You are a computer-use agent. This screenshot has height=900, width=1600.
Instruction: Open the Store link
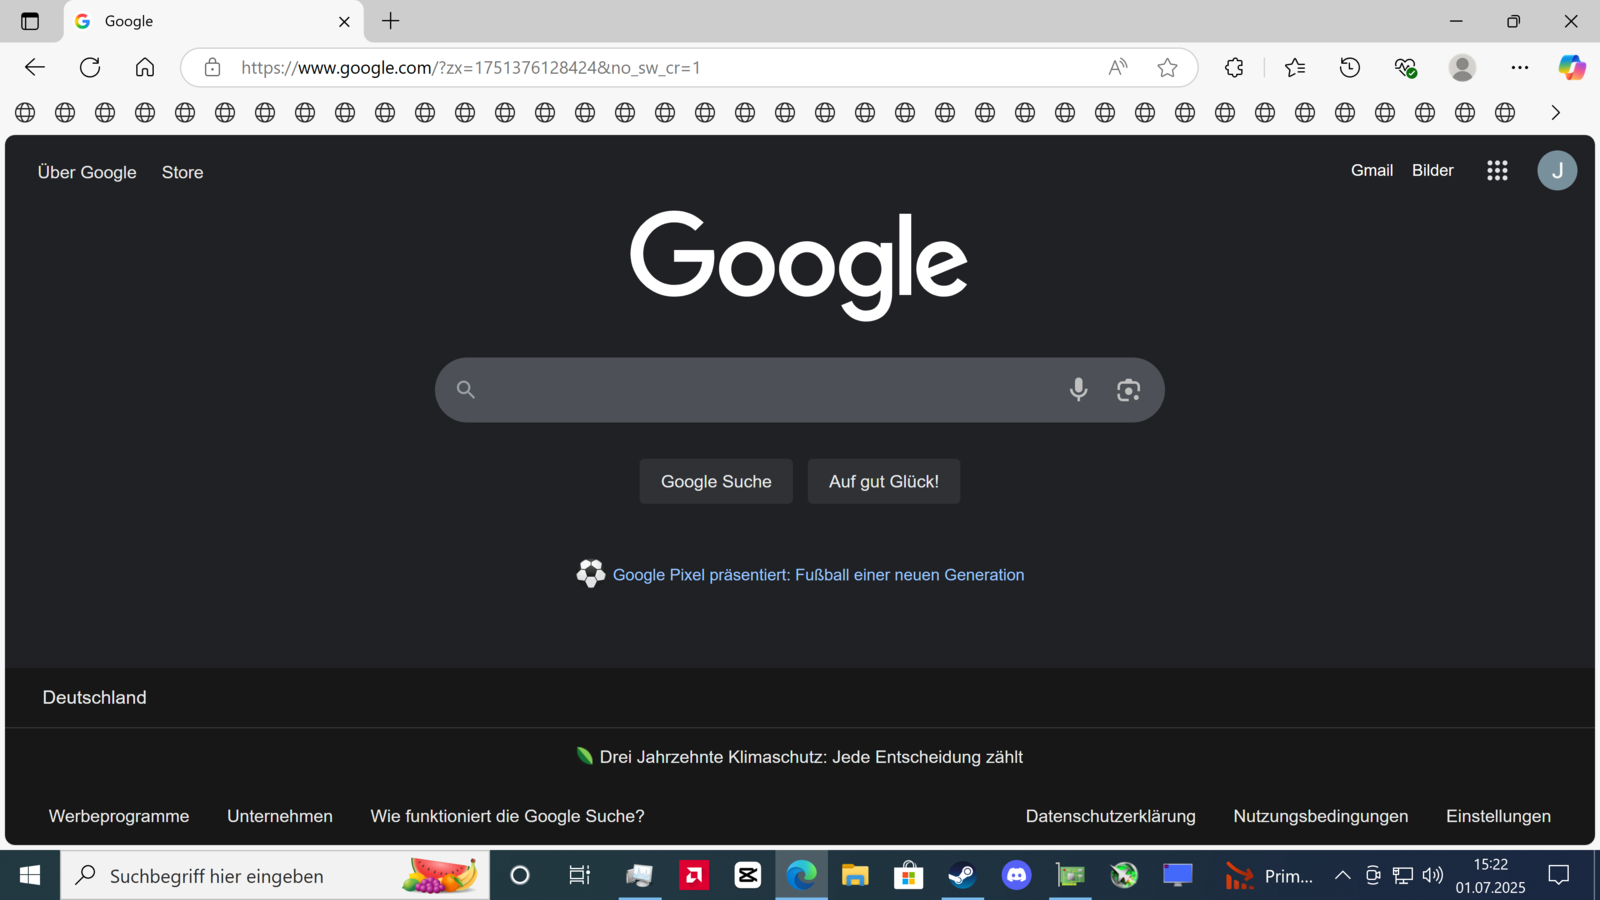point(182,172)
